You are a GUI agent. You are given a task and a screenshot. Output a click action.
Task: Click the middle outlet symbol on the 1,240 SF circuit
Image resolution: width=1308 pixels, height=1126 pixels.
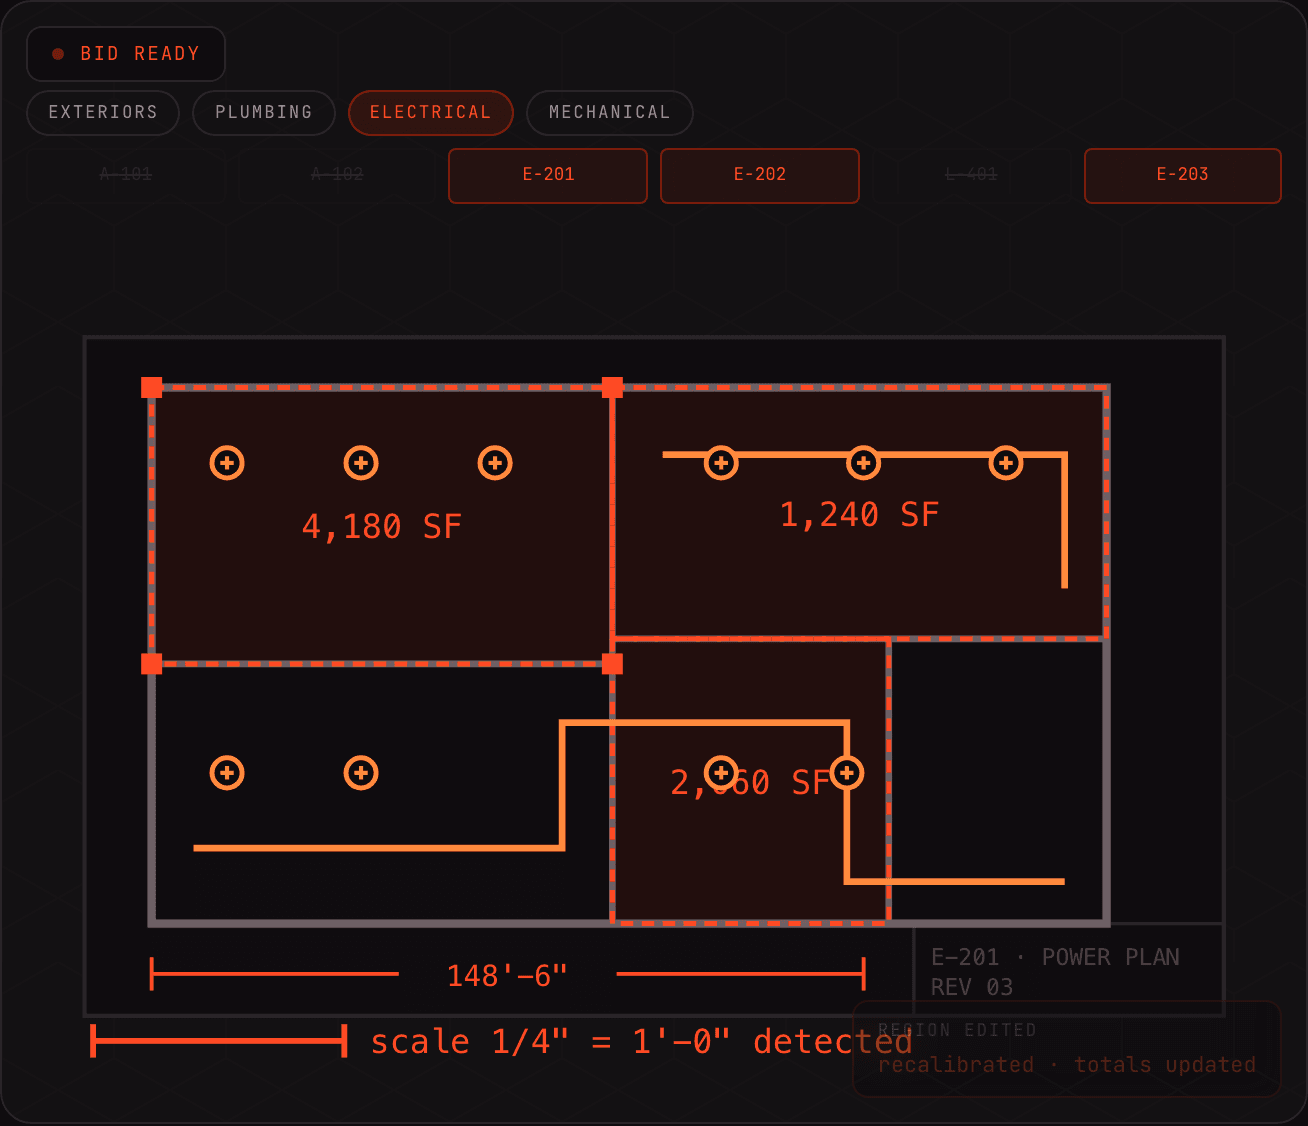[863, 463]
